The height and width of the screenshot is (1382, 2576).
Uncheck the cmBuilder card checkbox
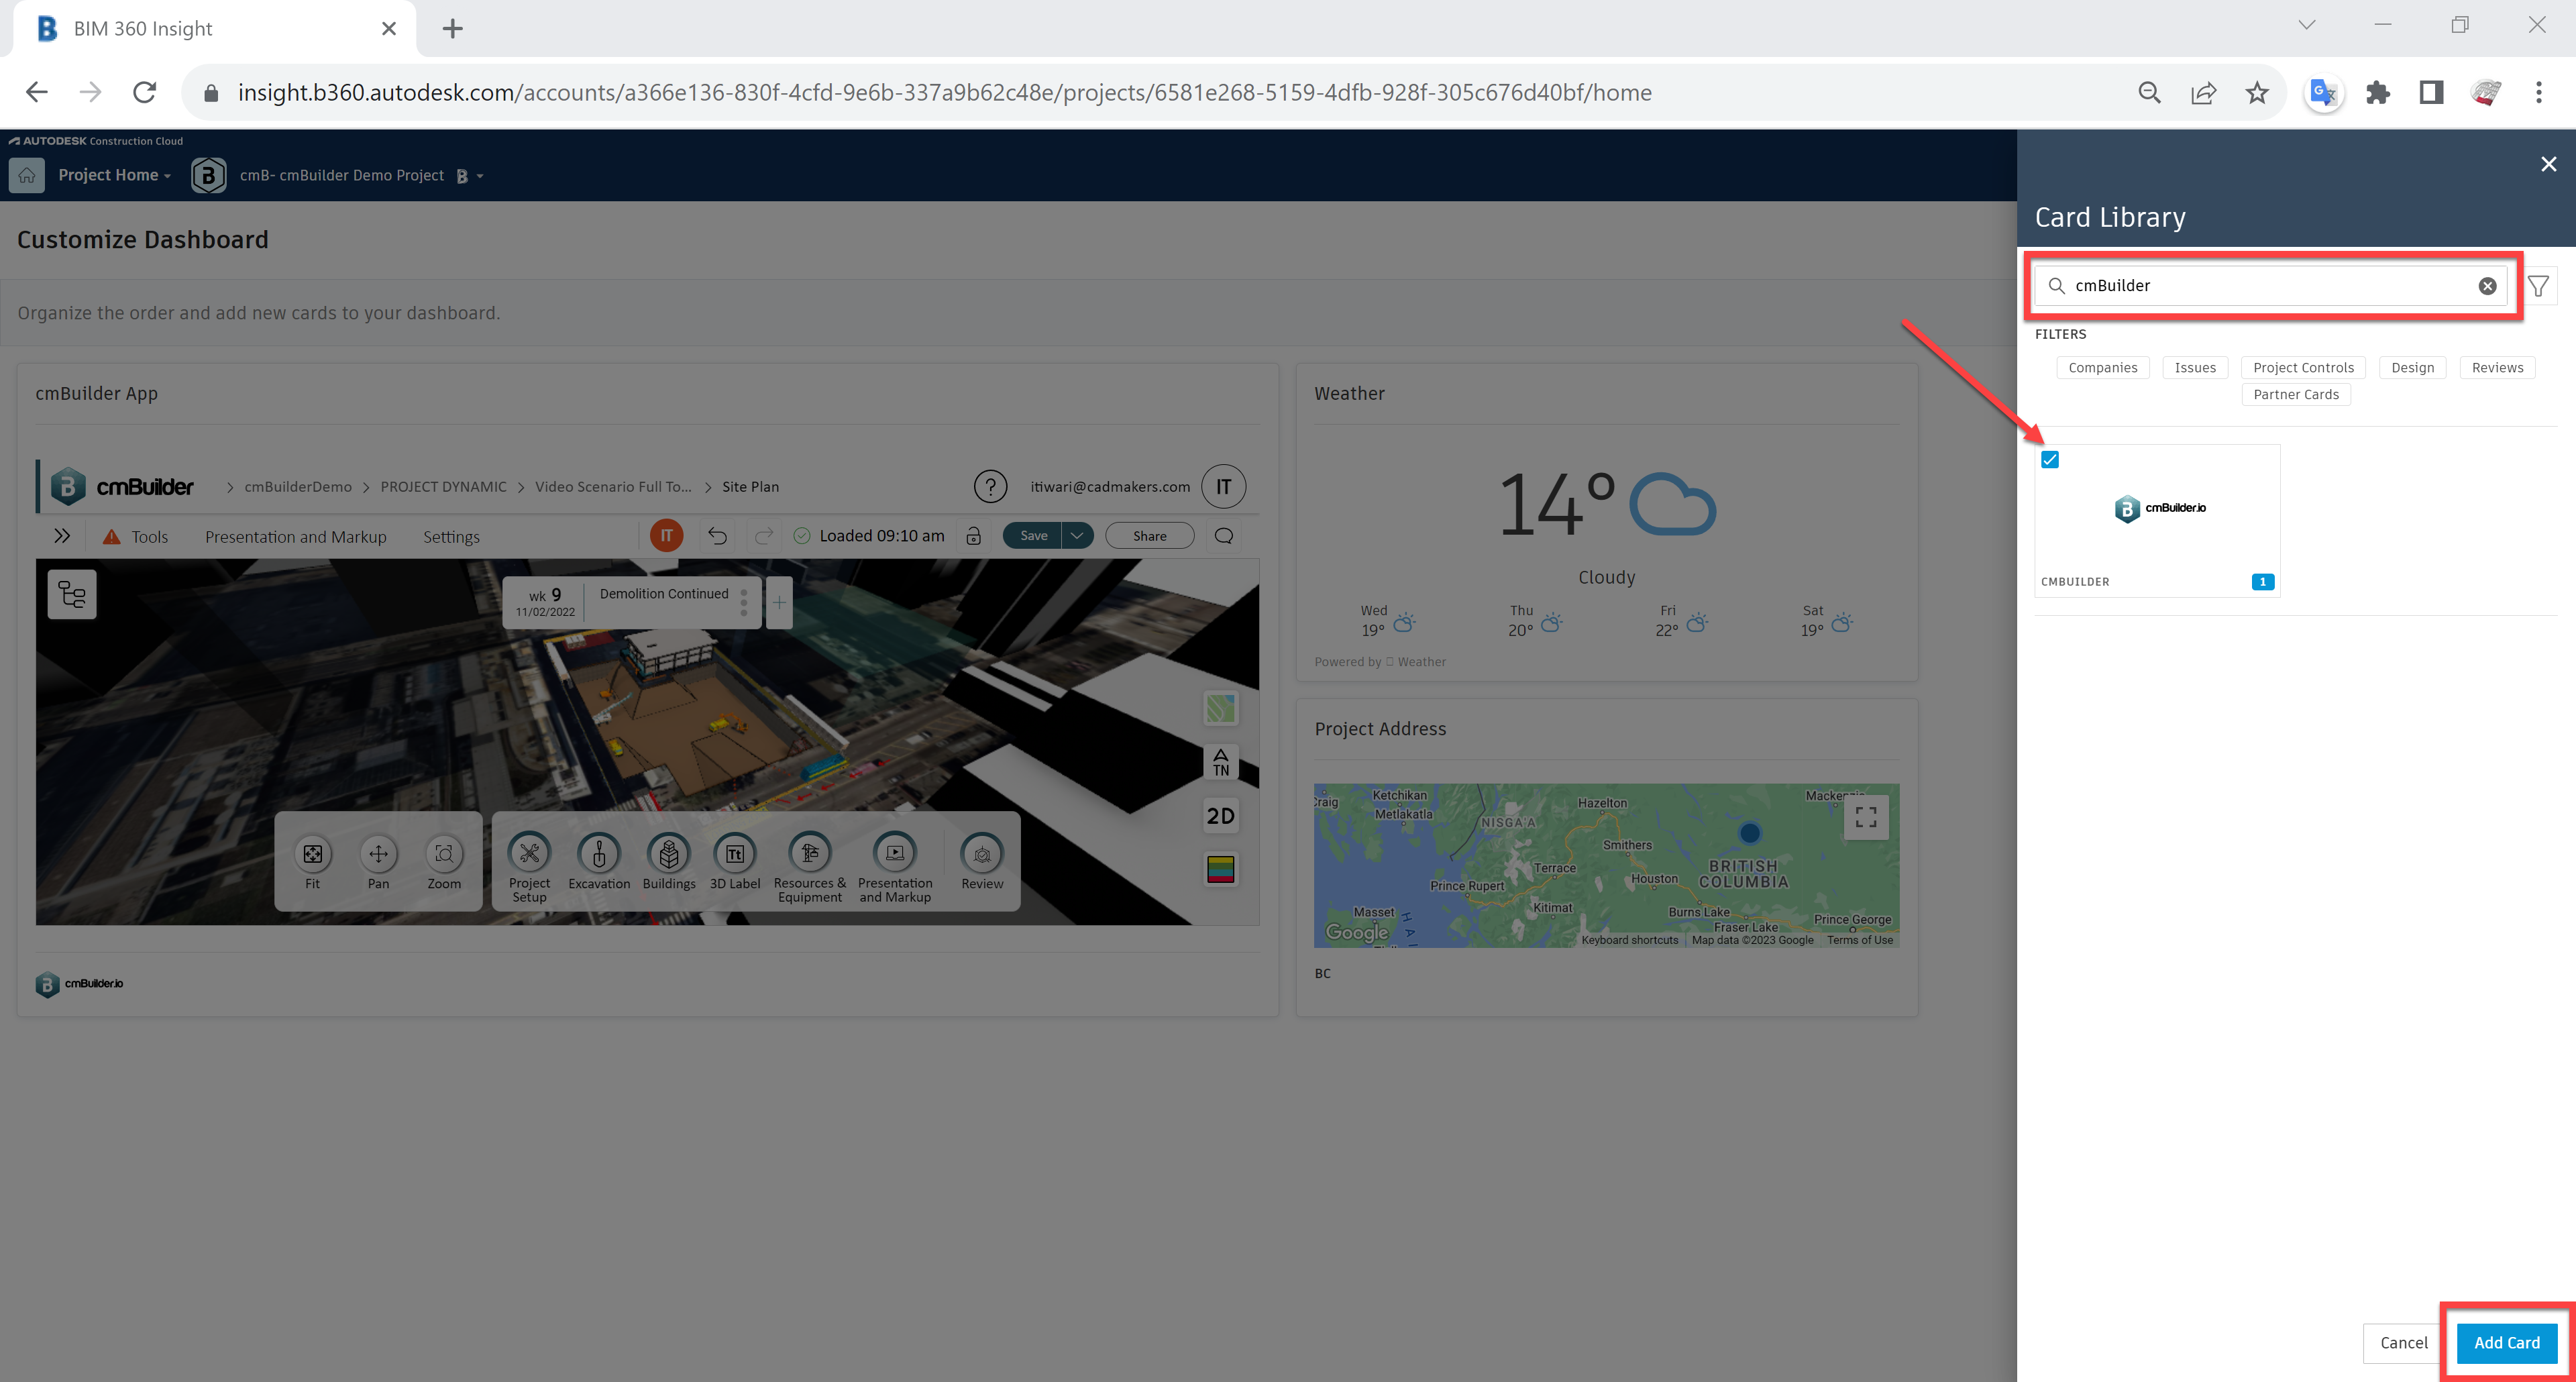coord(2050,460)
